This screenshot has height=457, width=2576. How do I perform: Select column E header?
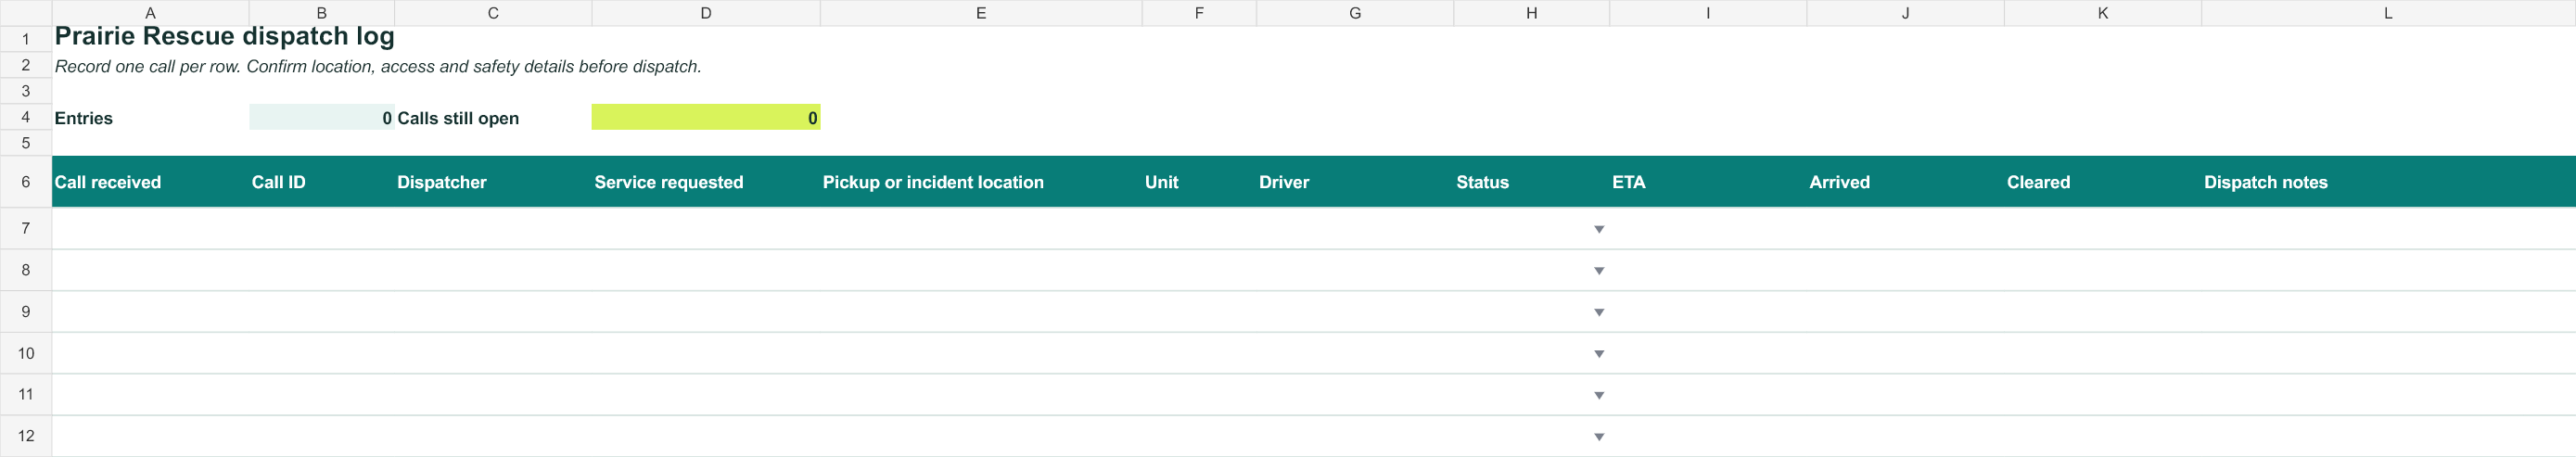981,13
